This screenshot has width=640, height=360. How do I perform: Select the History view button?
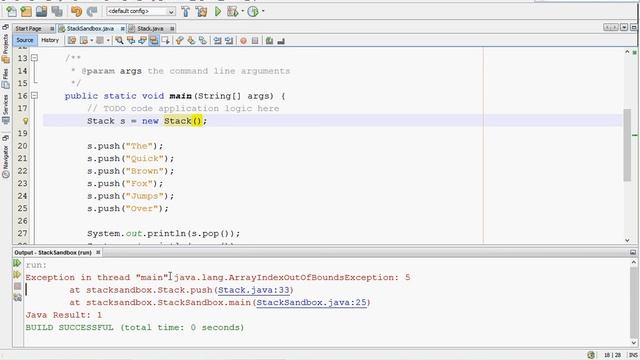click(50, 40)
